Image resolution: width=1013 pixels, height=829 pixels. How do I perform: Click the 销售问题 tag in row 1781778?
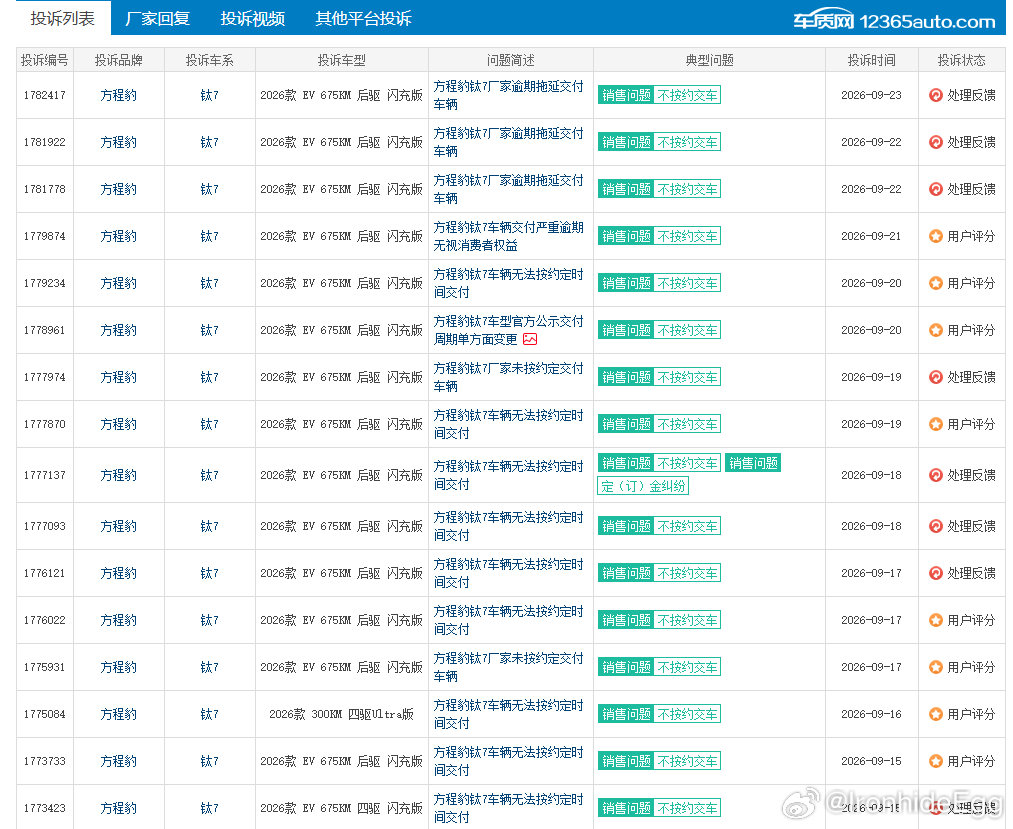[x=626, y=189]
